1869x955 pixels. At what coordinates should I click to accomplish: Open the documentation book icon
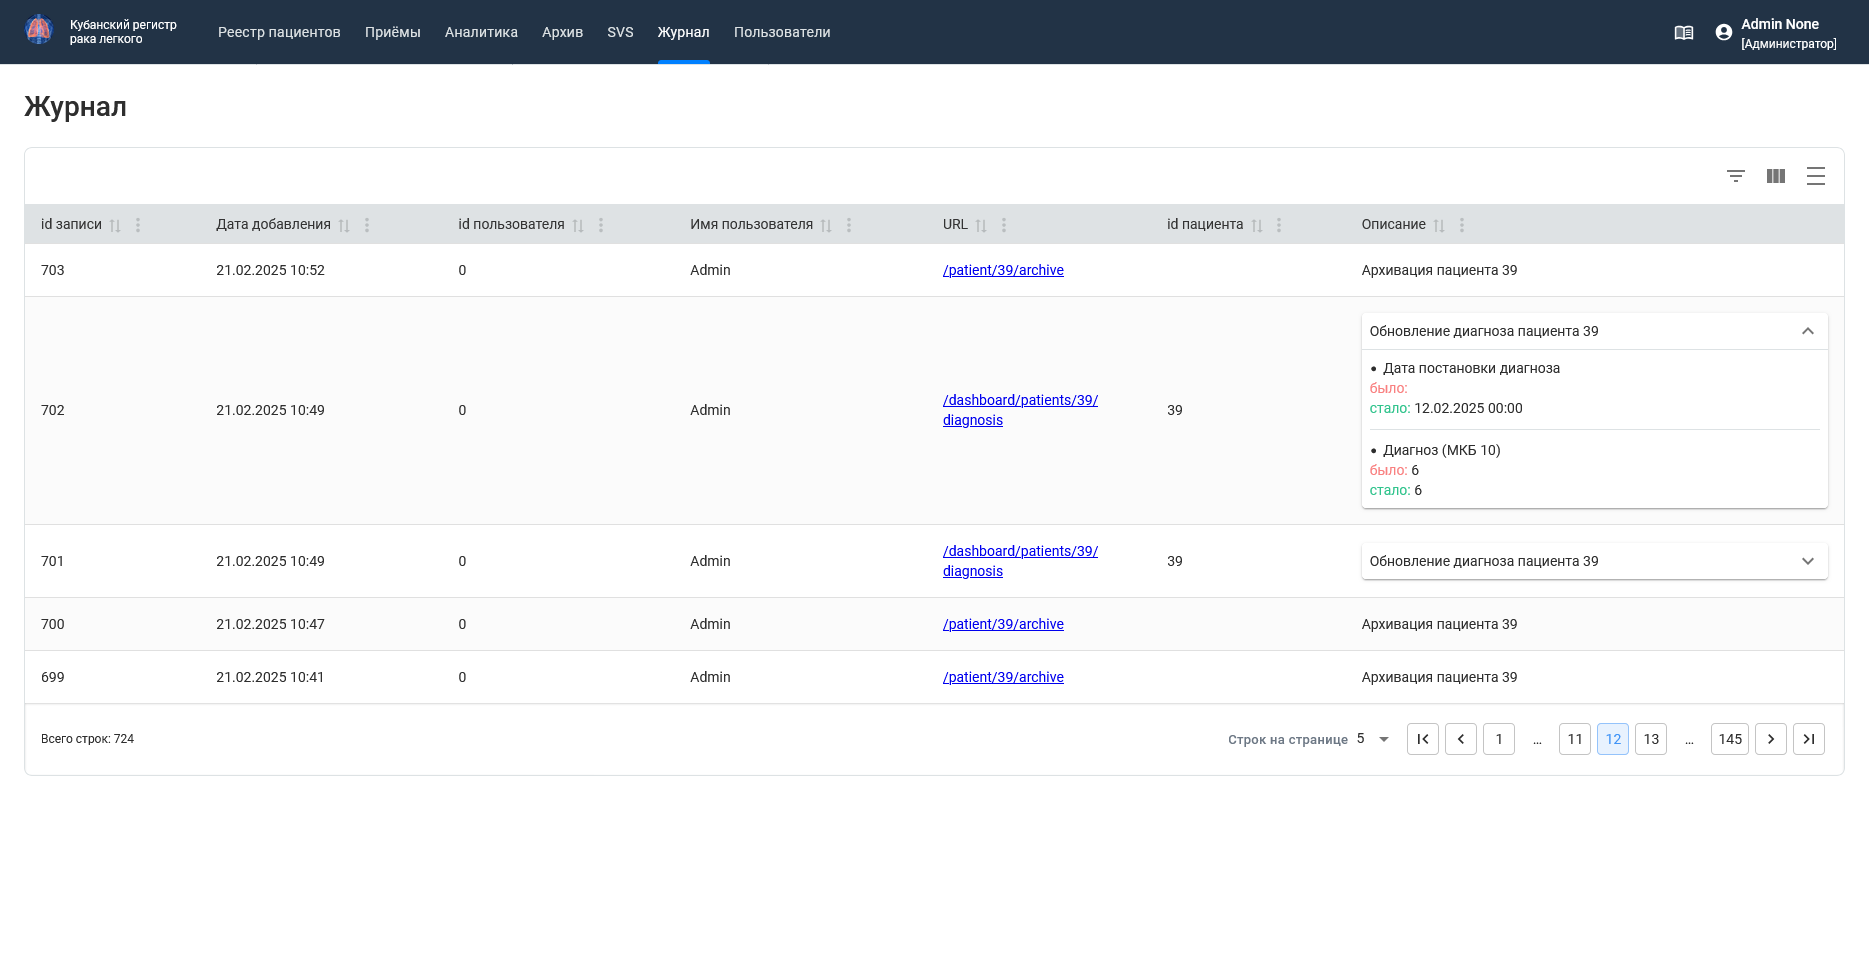pos(1684,32)
